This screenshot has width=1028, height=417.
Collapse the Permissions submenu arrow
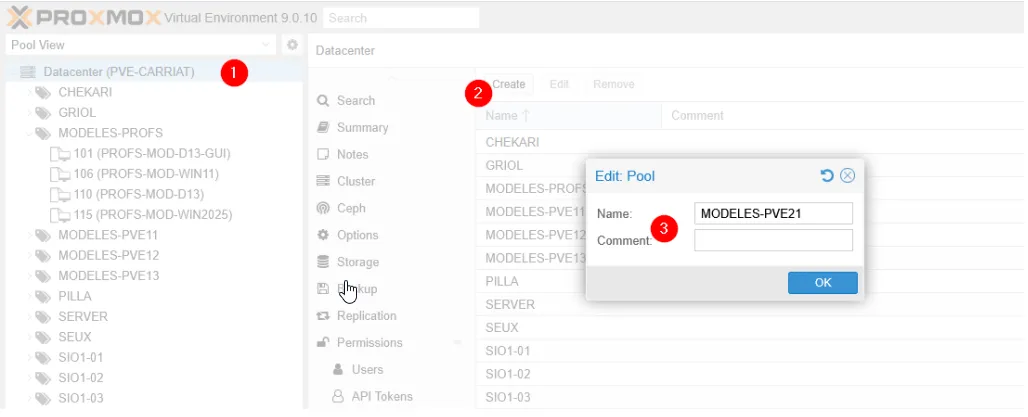click(458, 343)
